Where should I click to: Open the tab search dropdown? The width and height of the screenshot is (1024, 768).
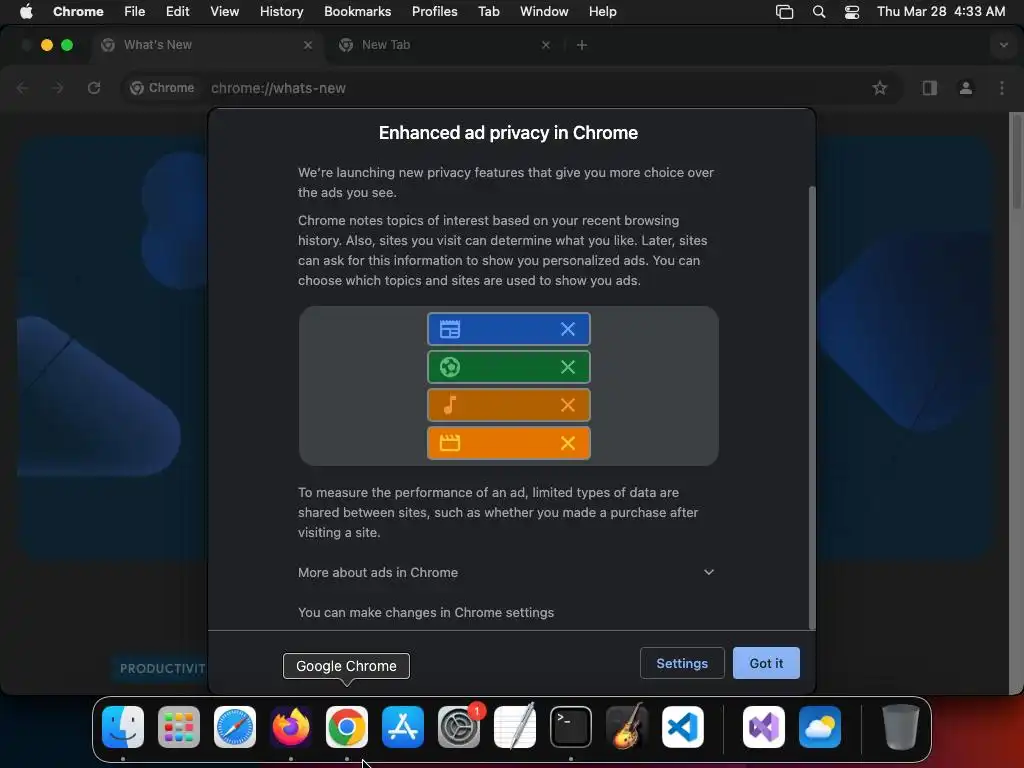pyautogui.click(x=1003, y=45)
